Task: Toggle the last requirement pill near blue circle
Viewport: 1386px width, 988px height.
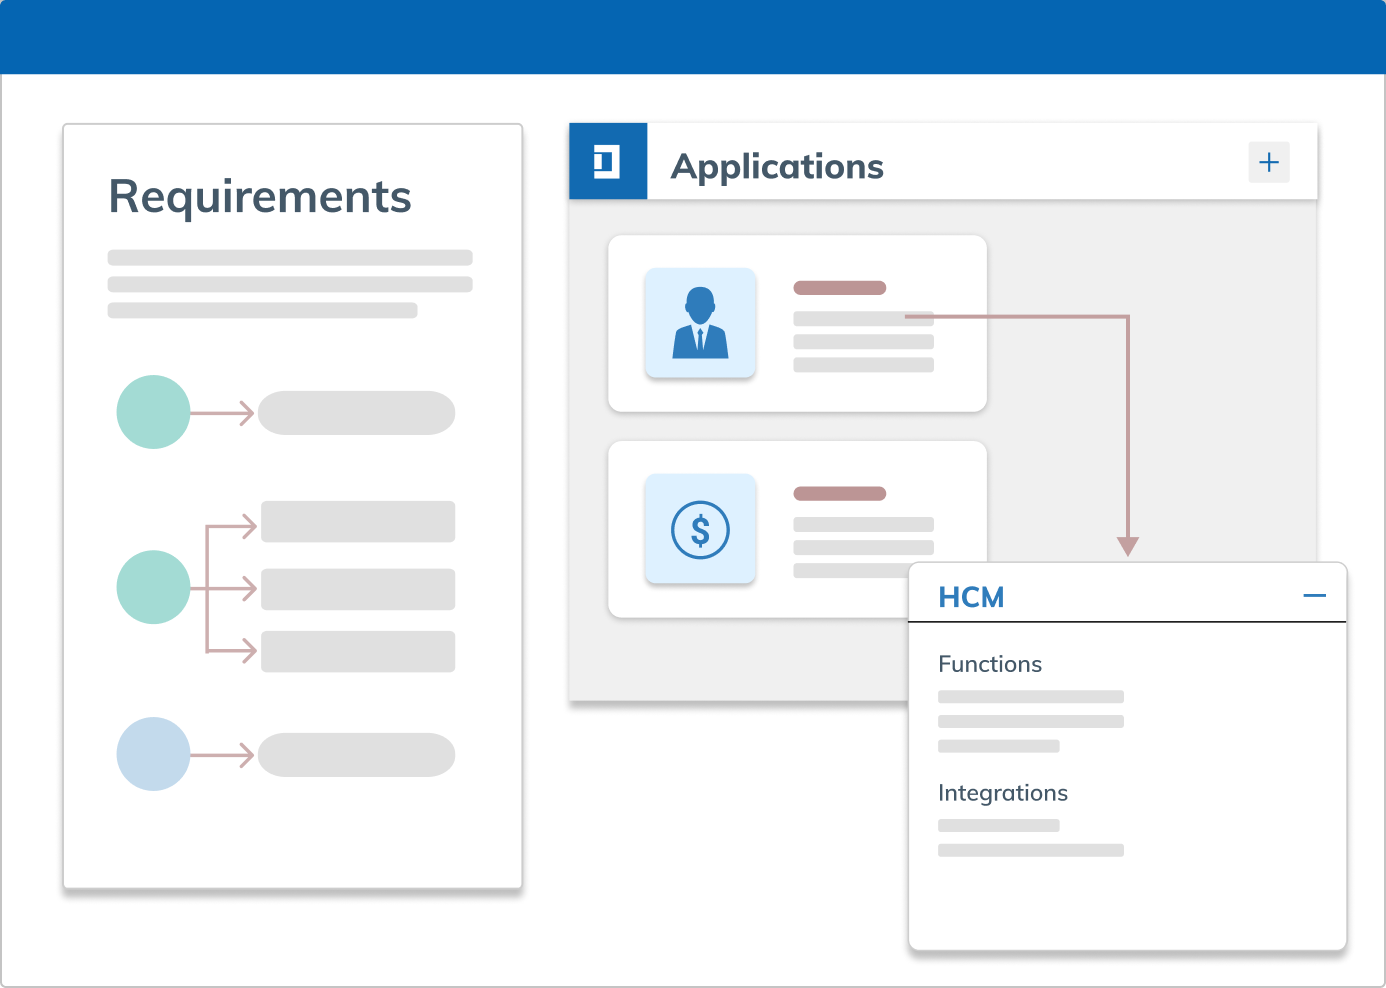Action: click(356, 755)
